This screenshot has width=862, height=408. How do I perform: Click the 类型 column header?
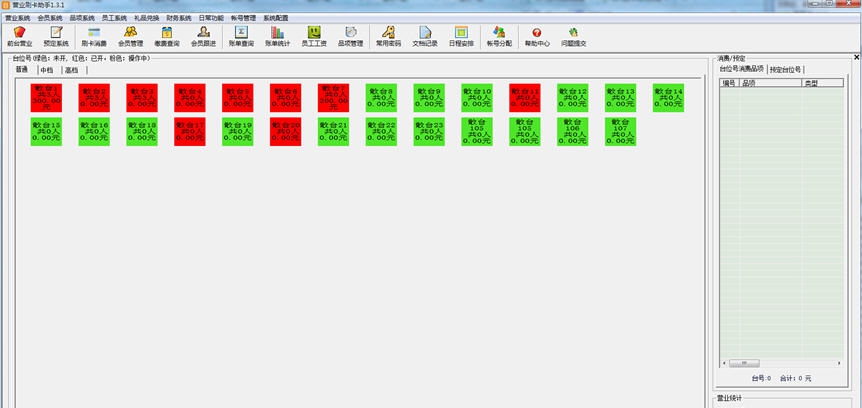coord(822,83)
